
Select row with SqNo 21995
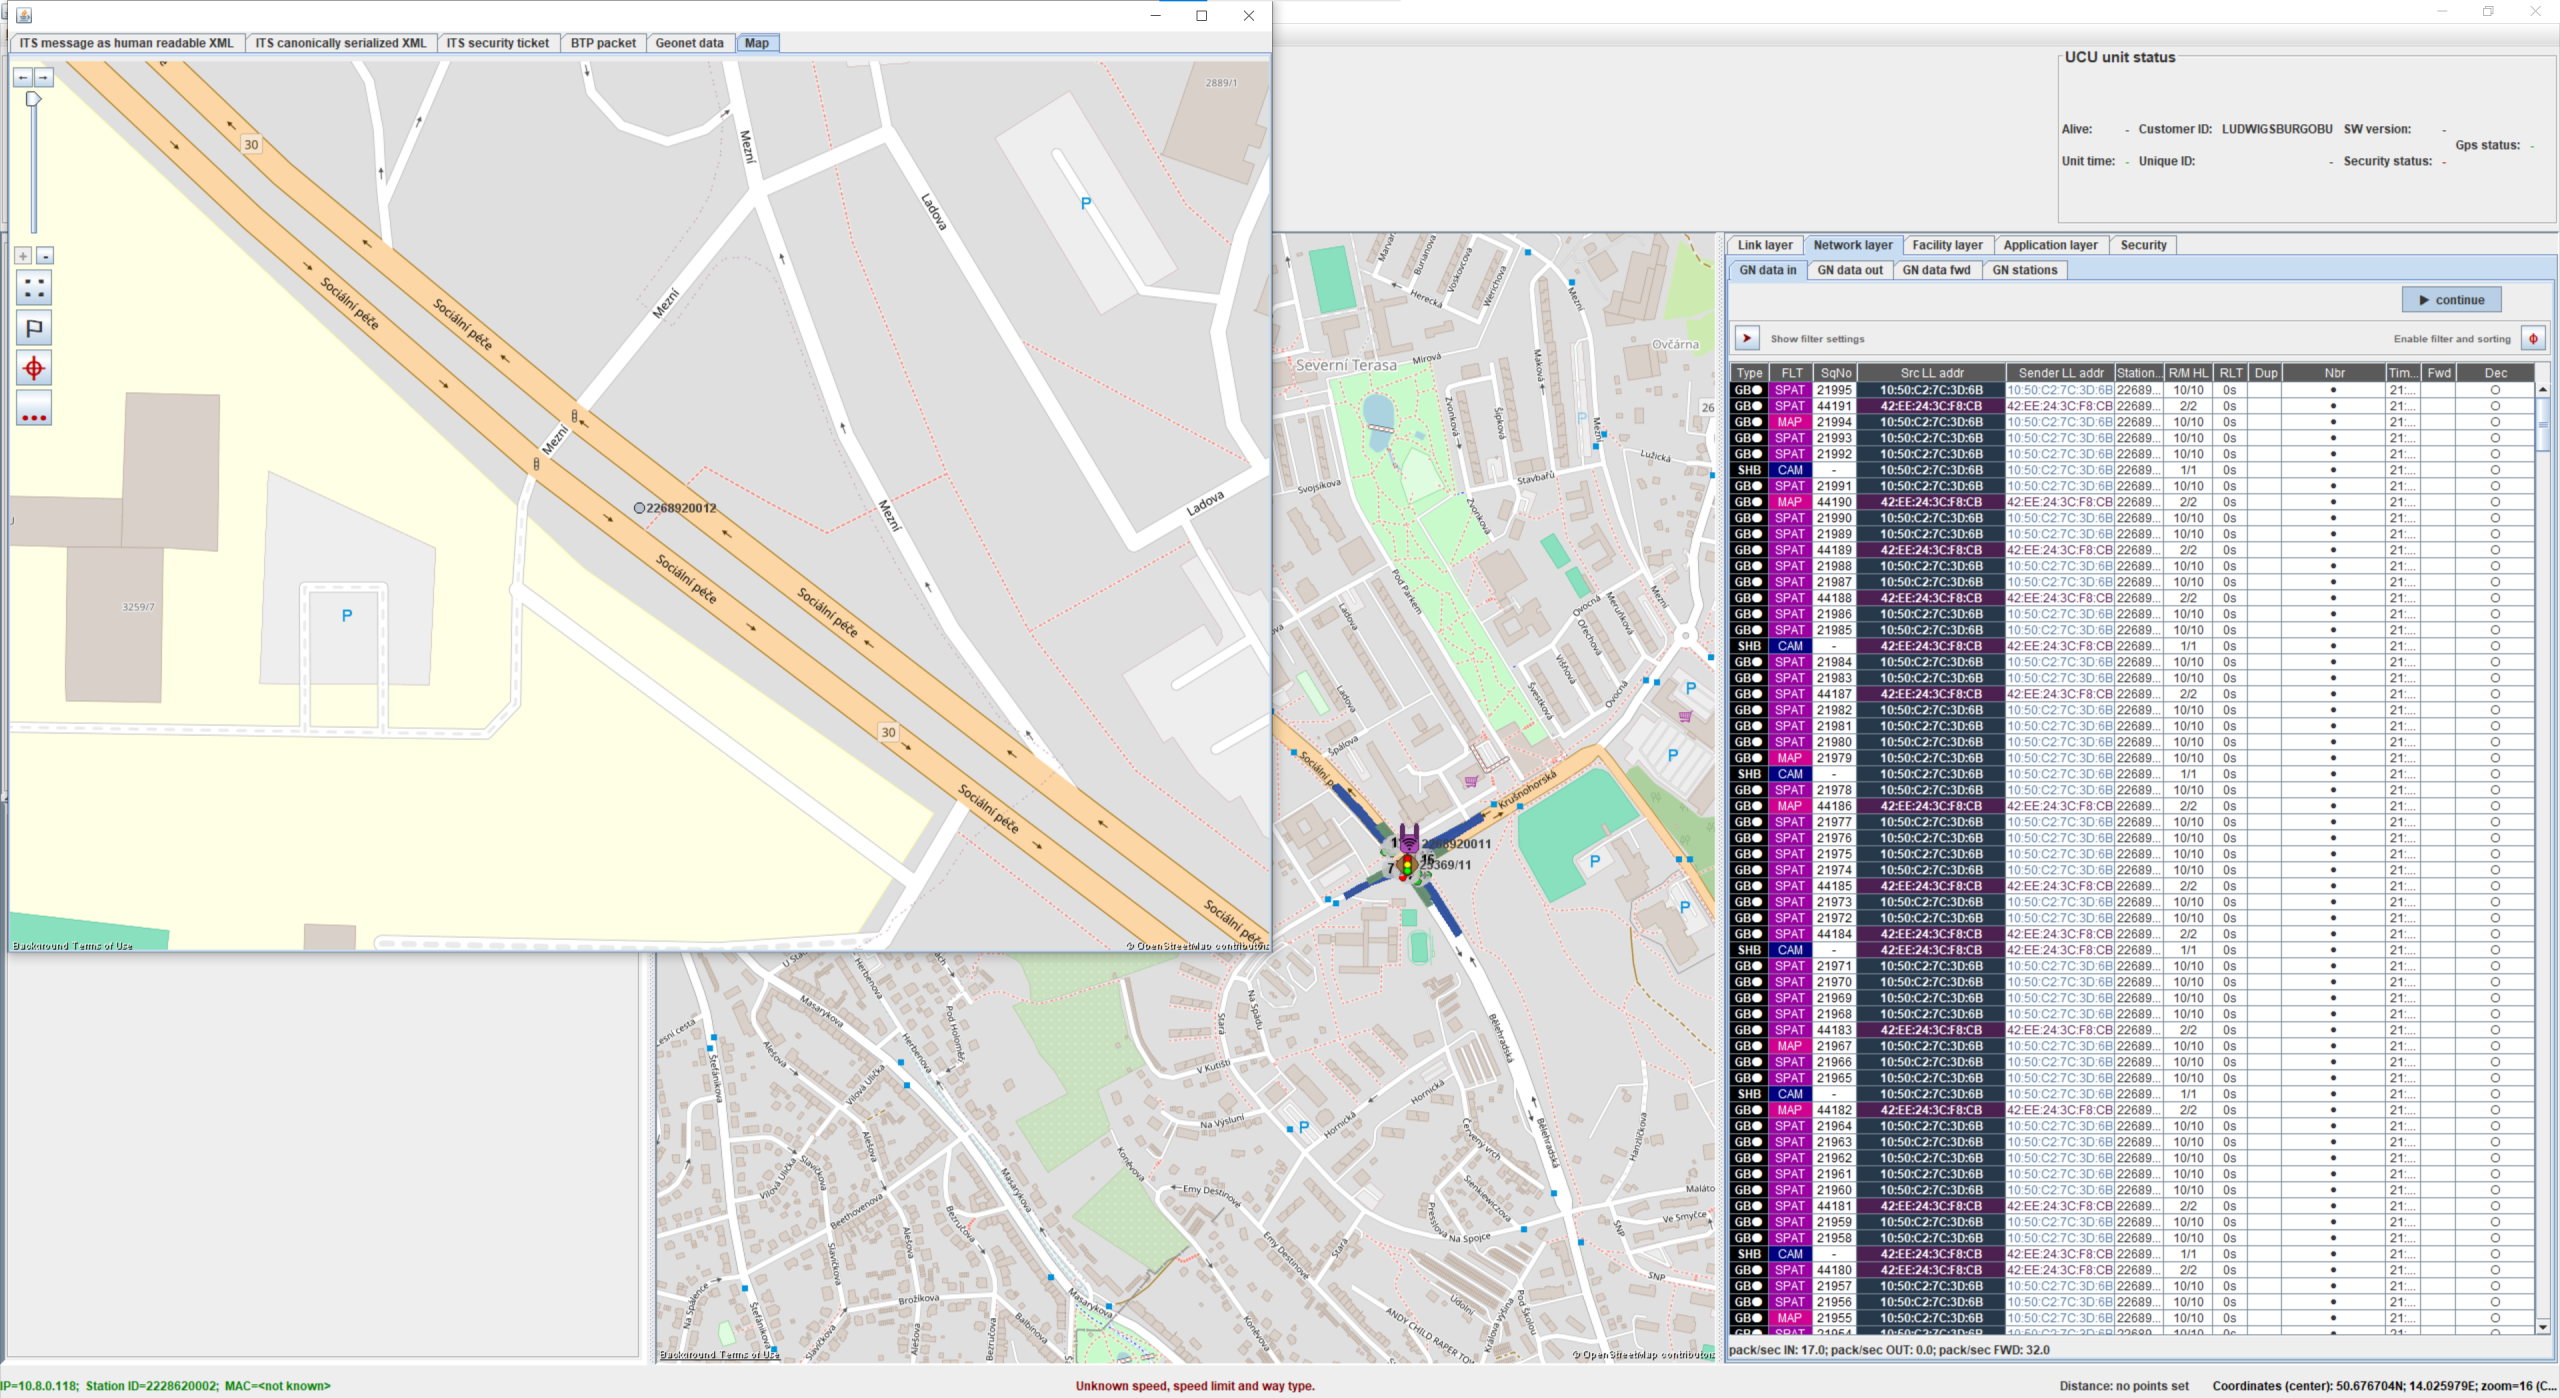(x=2132, y=390)
